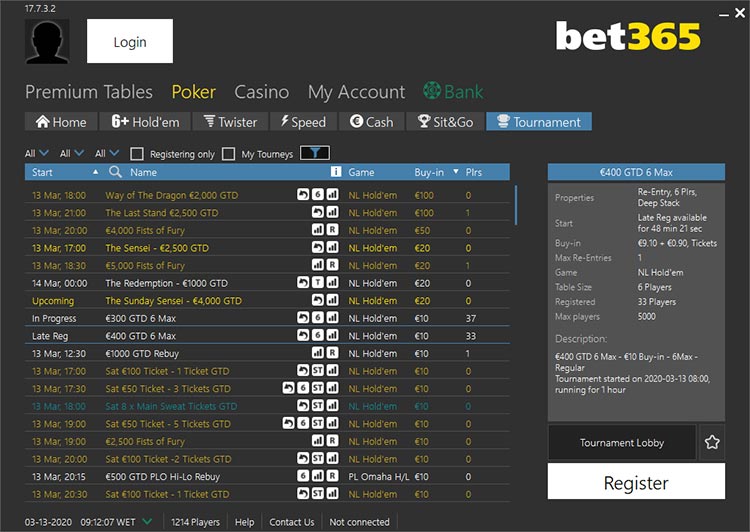The height and width of the screenshot is (532, 750).
Task: Click stats icon on €5,000 Fists of Fury row
Action: click(318, 265)
